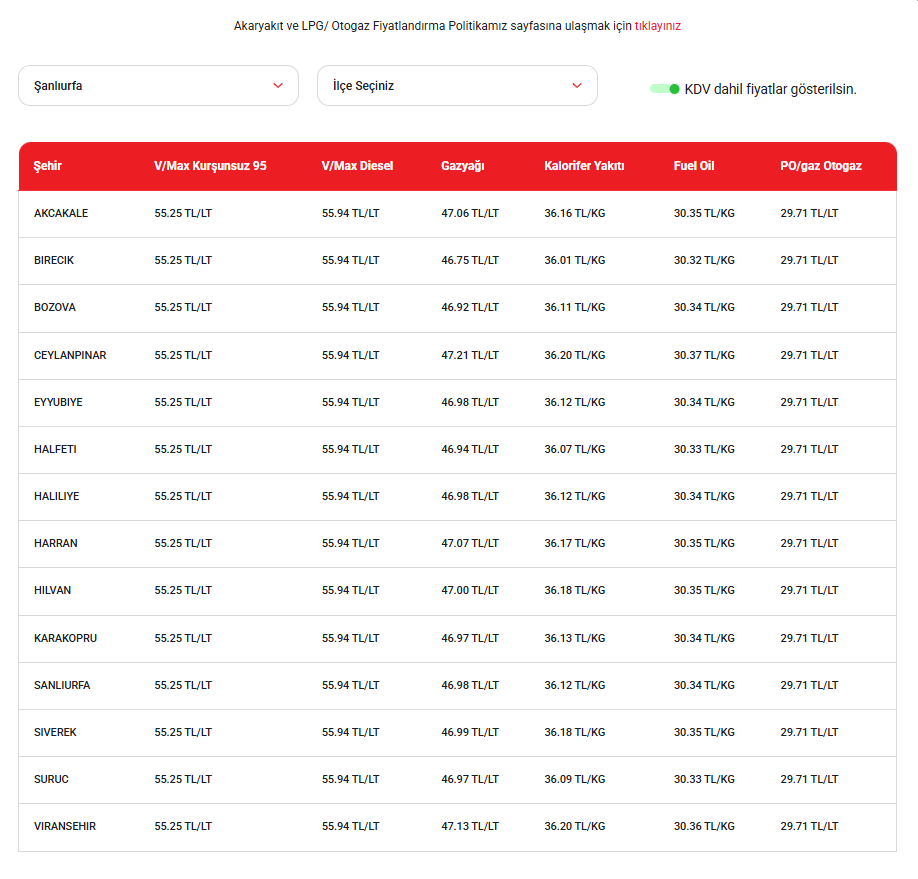The height and width of the screenshot is (879, 918).
Task: Toggle KDV dahil fiyatlar switch
Action: [x=664, y=89]
